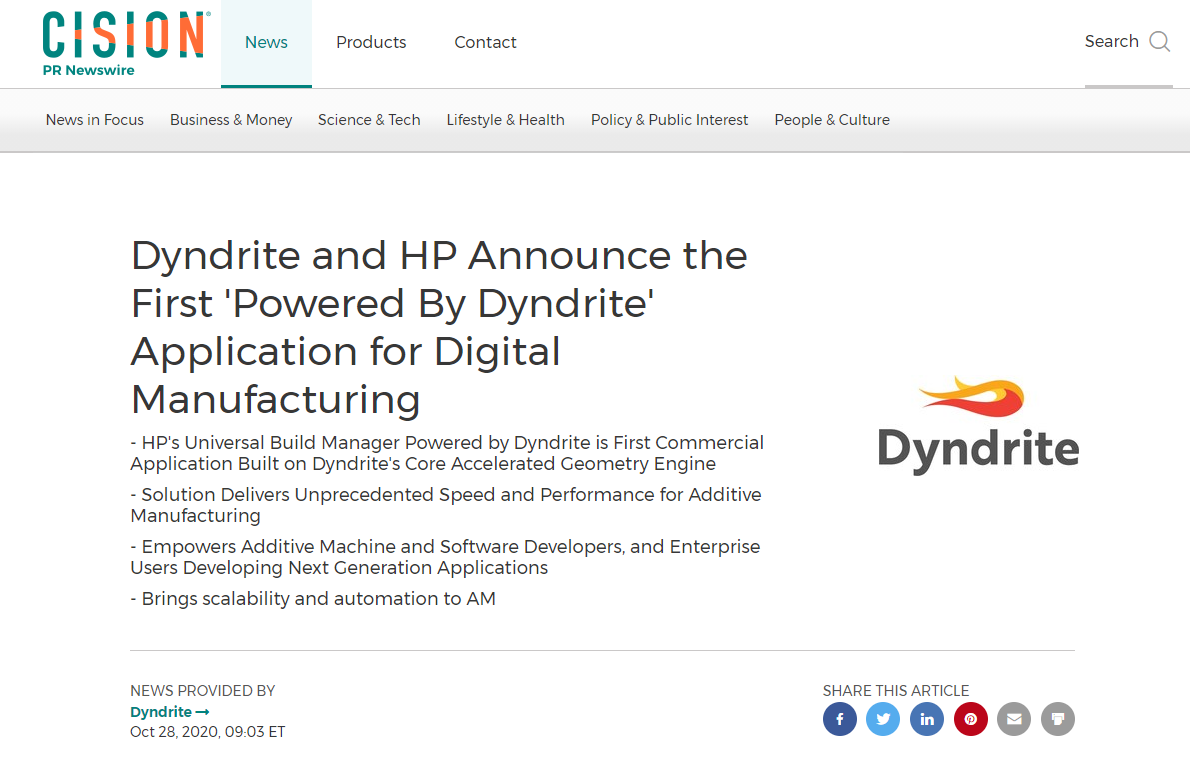Open the Products section
1190x764 pixels.
[371, 42]
